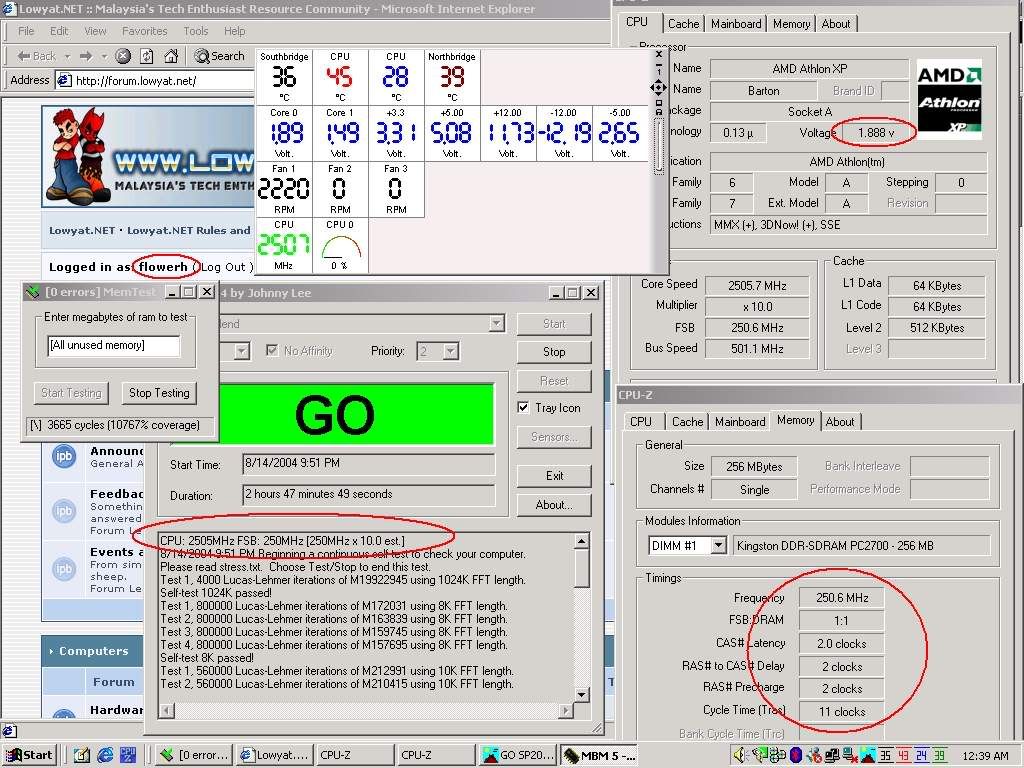The image size is (1024, 768).
Task: Switch to About tab in upper CPU-Z window
Action: point(836,24)
